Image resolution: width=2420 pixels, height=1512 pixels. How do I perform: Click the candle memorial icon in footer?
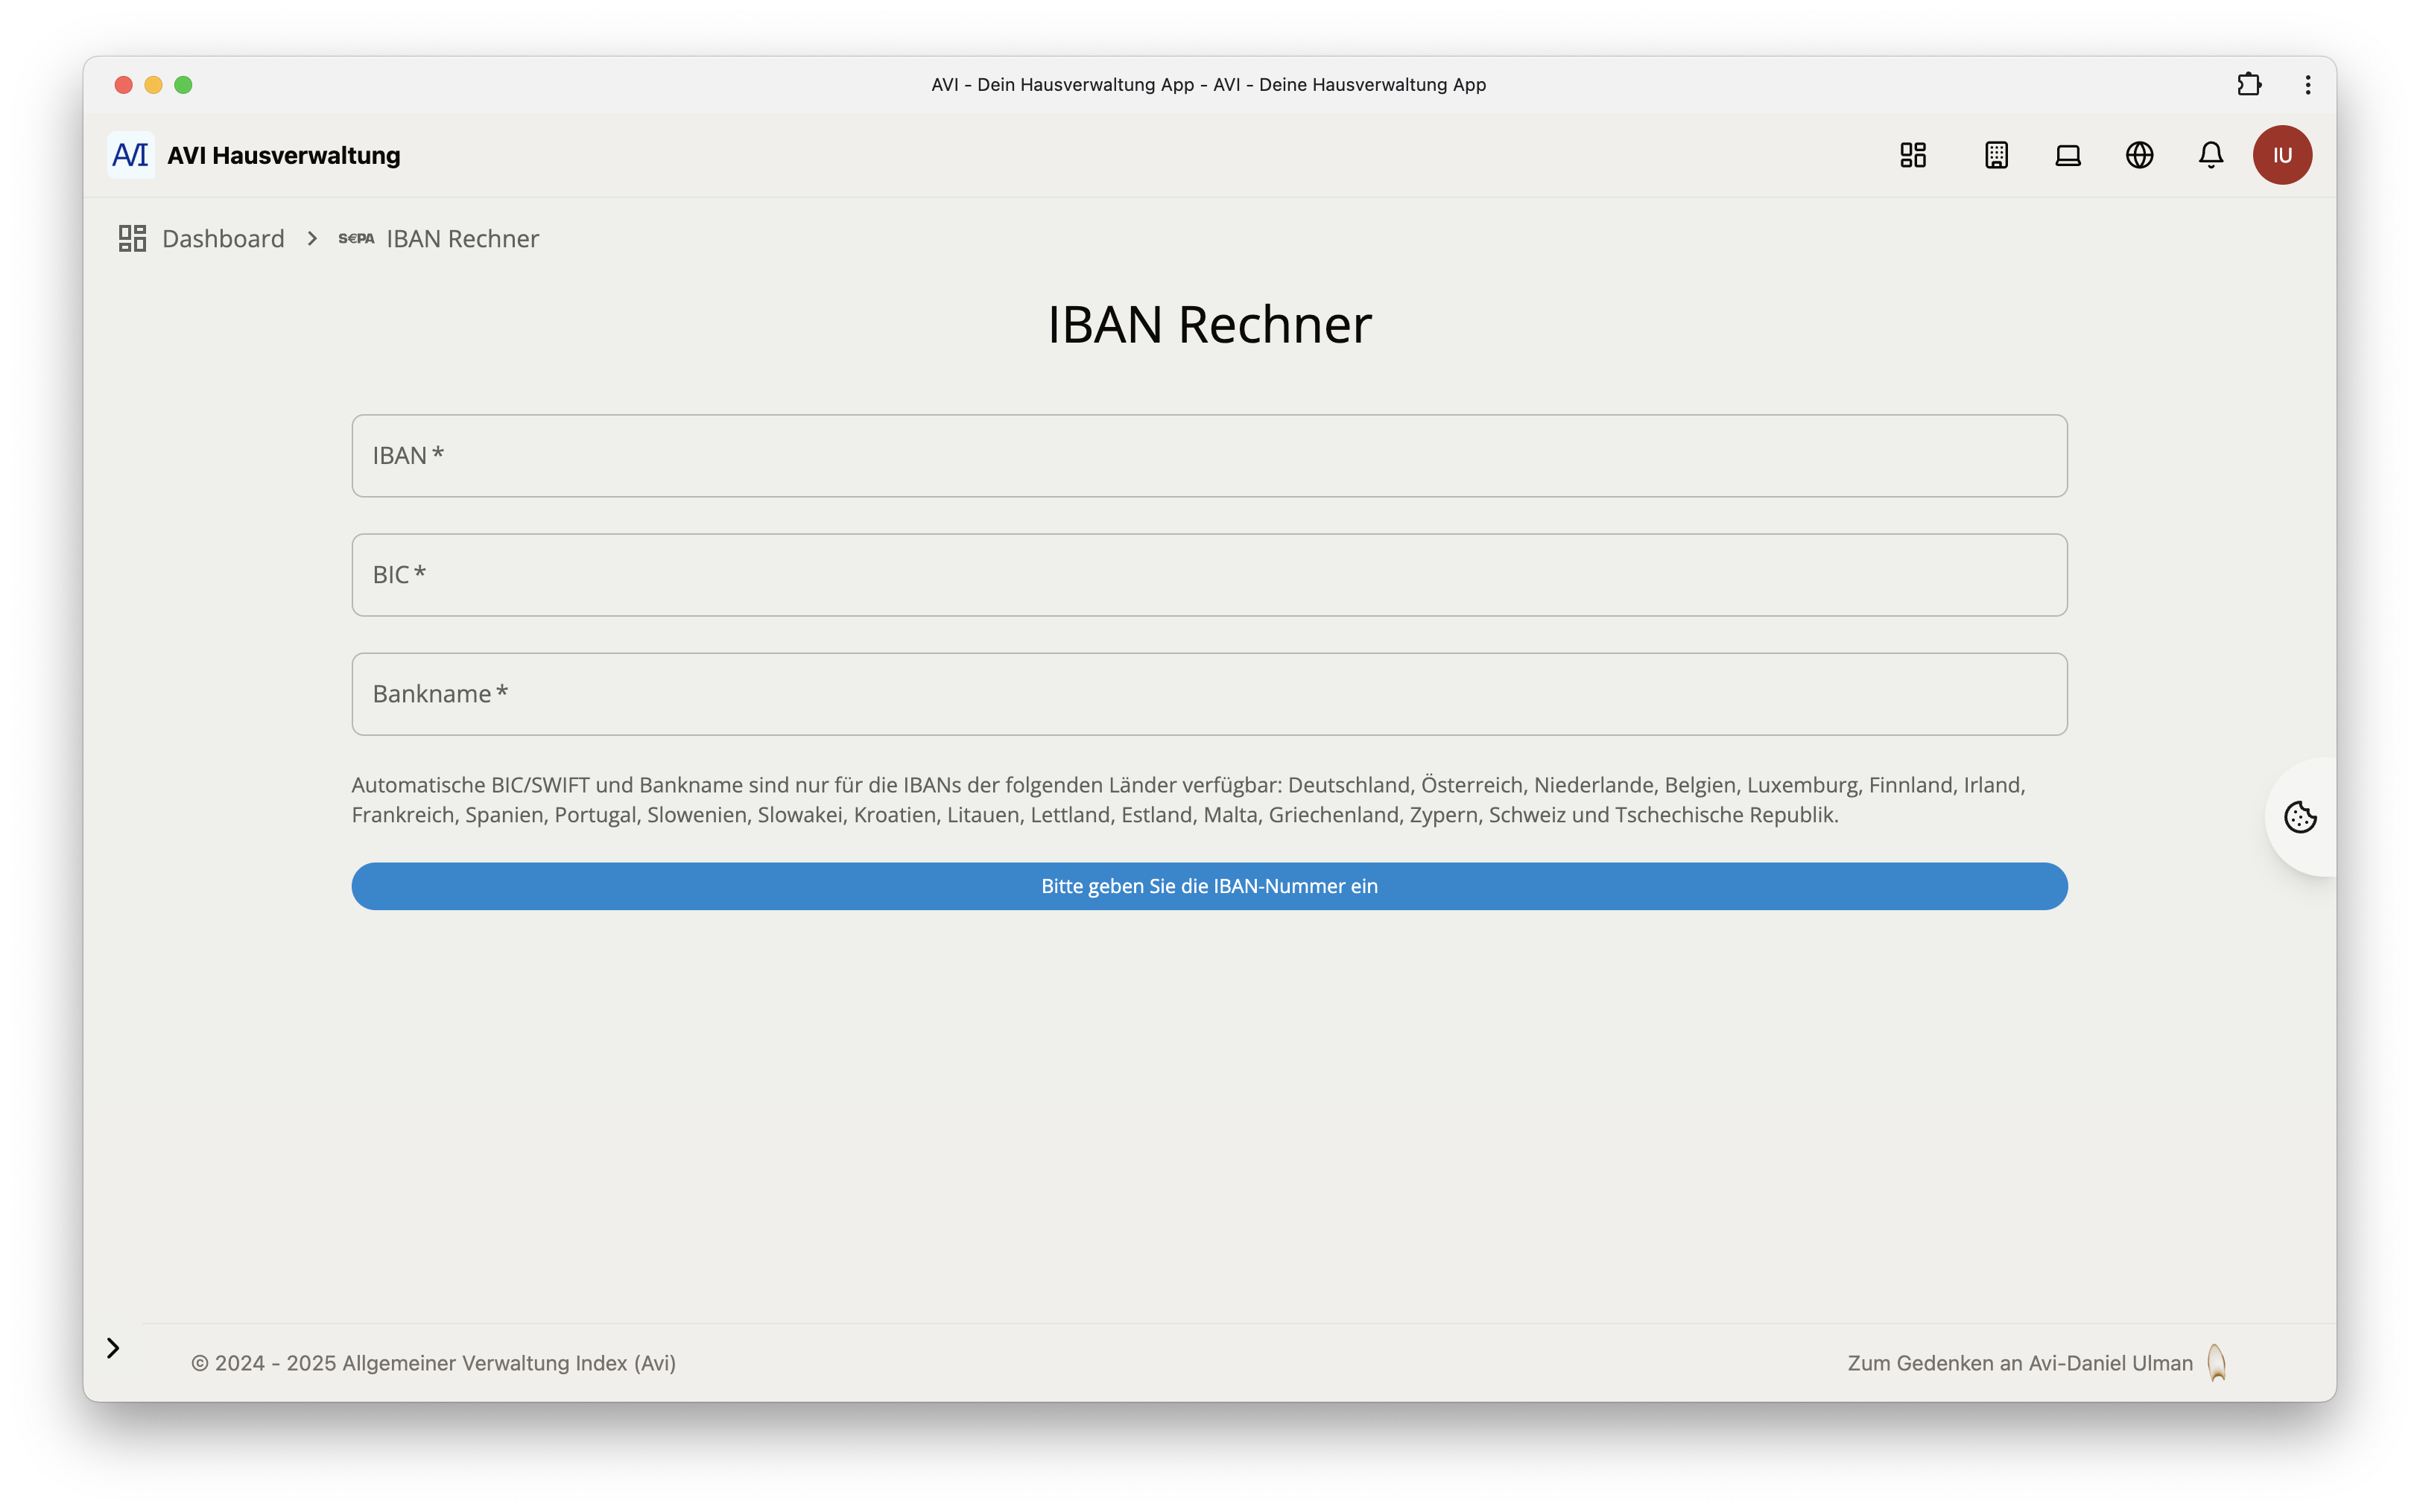(x=2216, y=1362)
